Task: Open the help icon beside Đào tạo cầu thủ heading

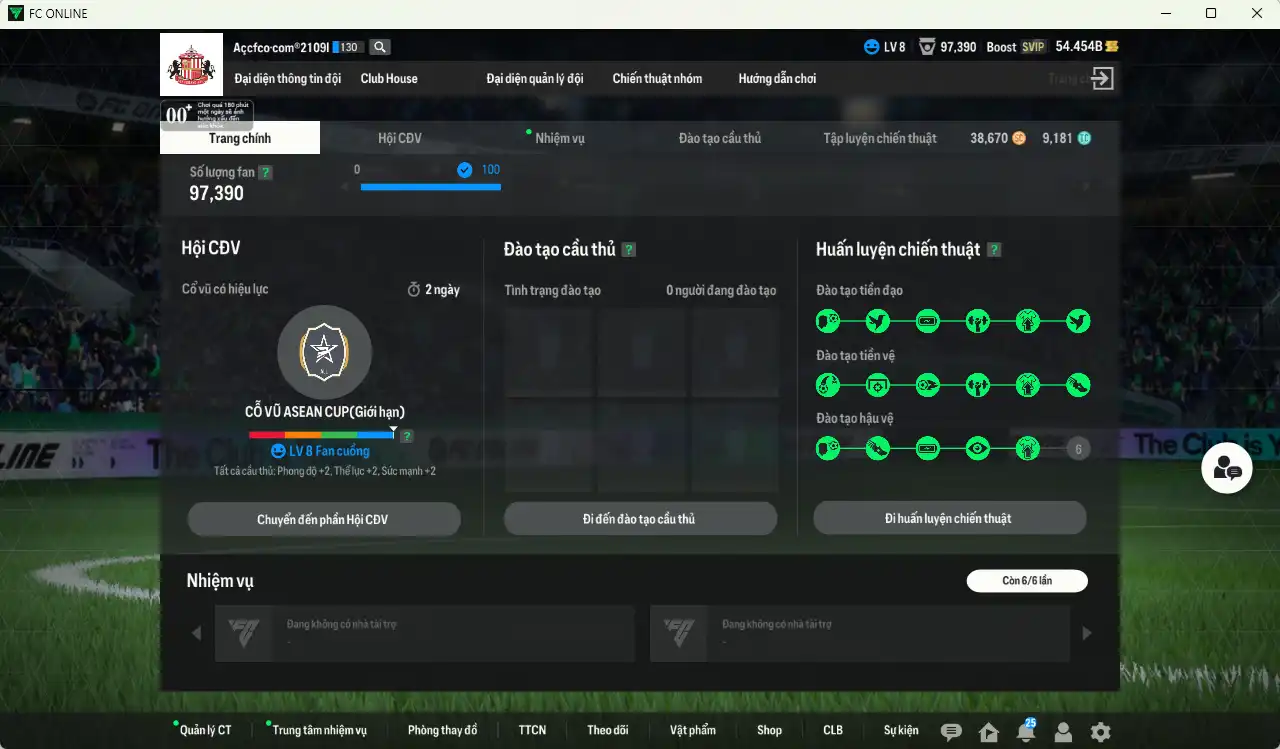Action: point(628,250)
